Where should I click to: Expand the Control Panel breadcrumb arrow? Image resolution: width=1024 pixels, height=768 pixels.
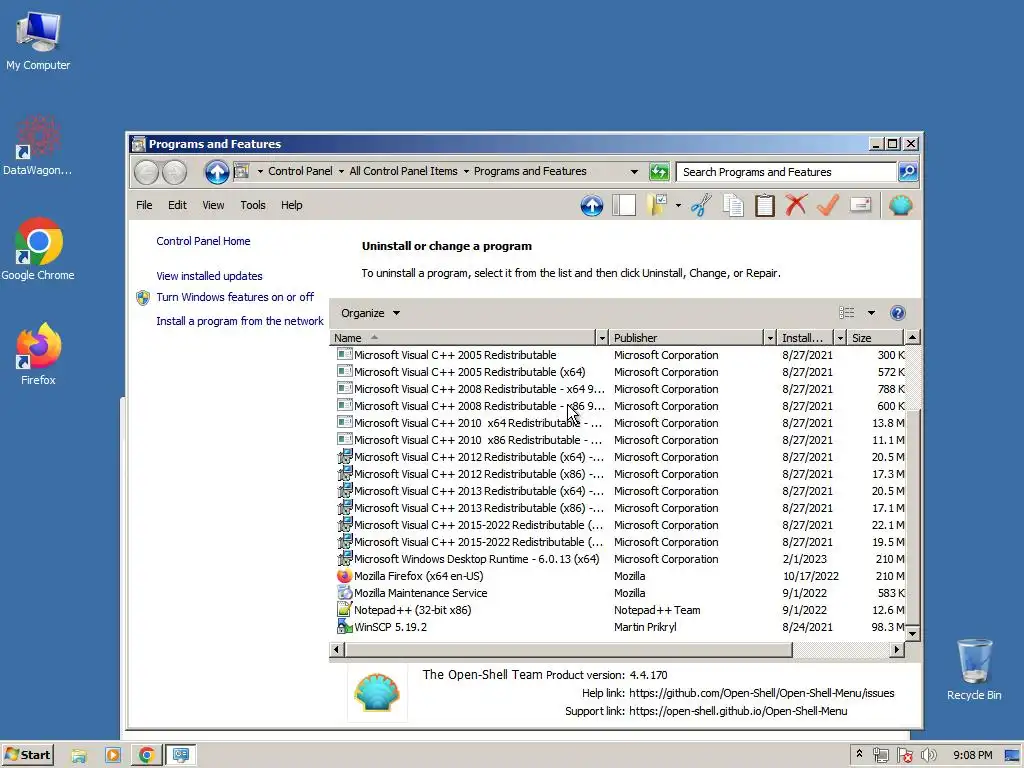(341, 172)
